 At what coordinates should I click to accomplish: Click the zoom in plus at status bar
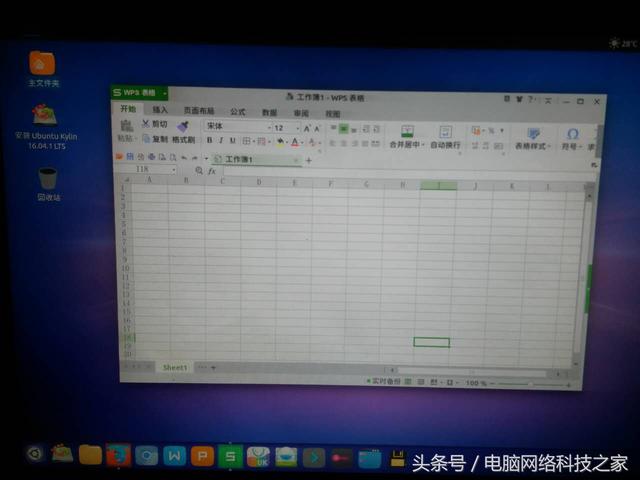pyautogui.click(x=568, y=385)
